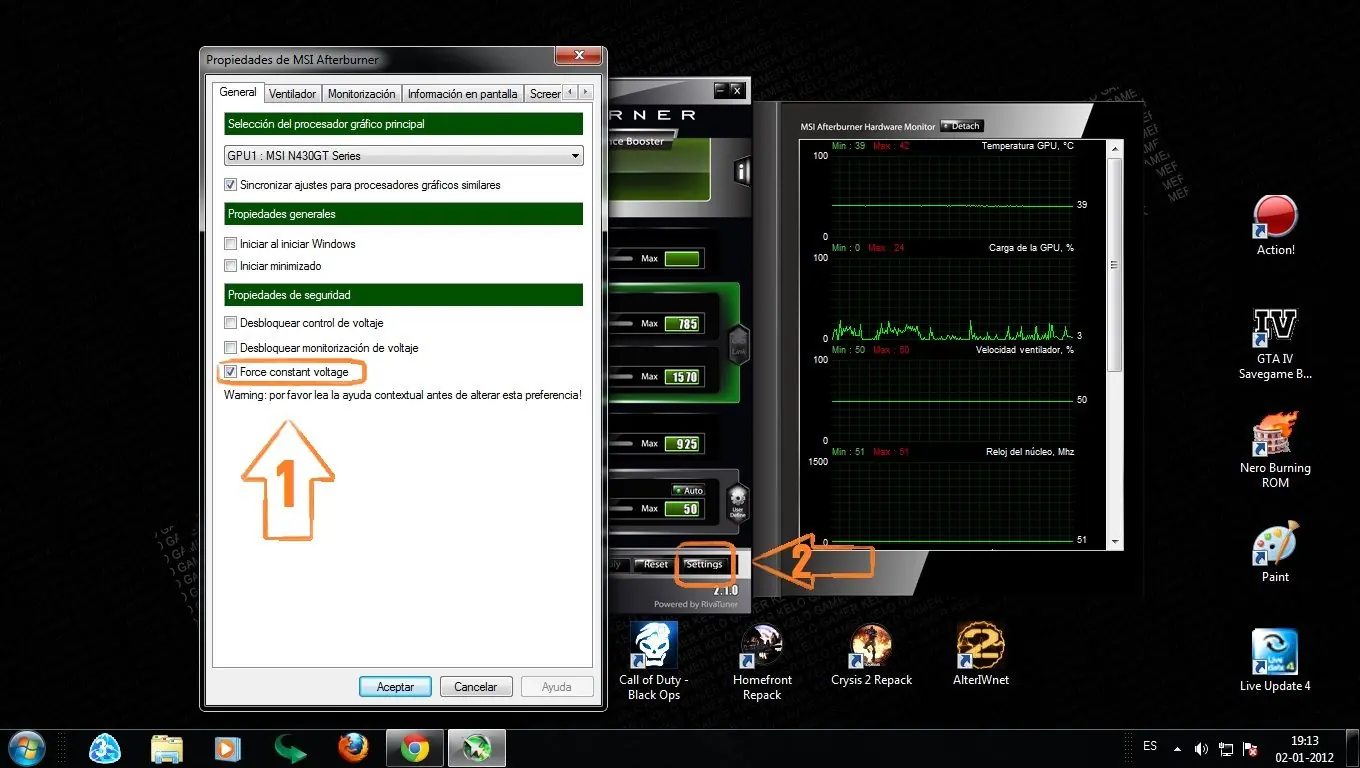Open the network tray icon

(x=1226, y=748)
